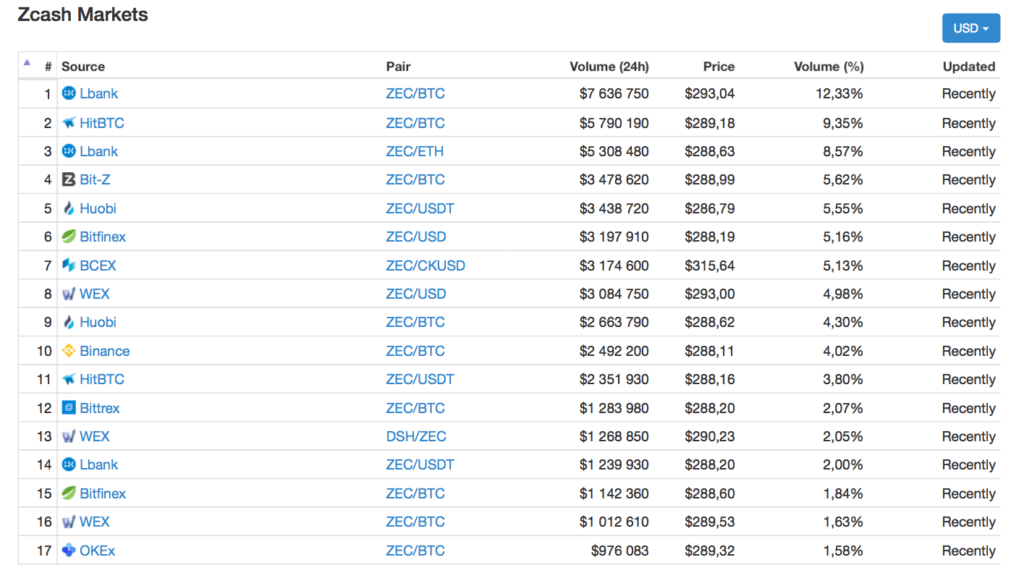
Task: Click the sort arrow beside the # column
Action: 27,63
